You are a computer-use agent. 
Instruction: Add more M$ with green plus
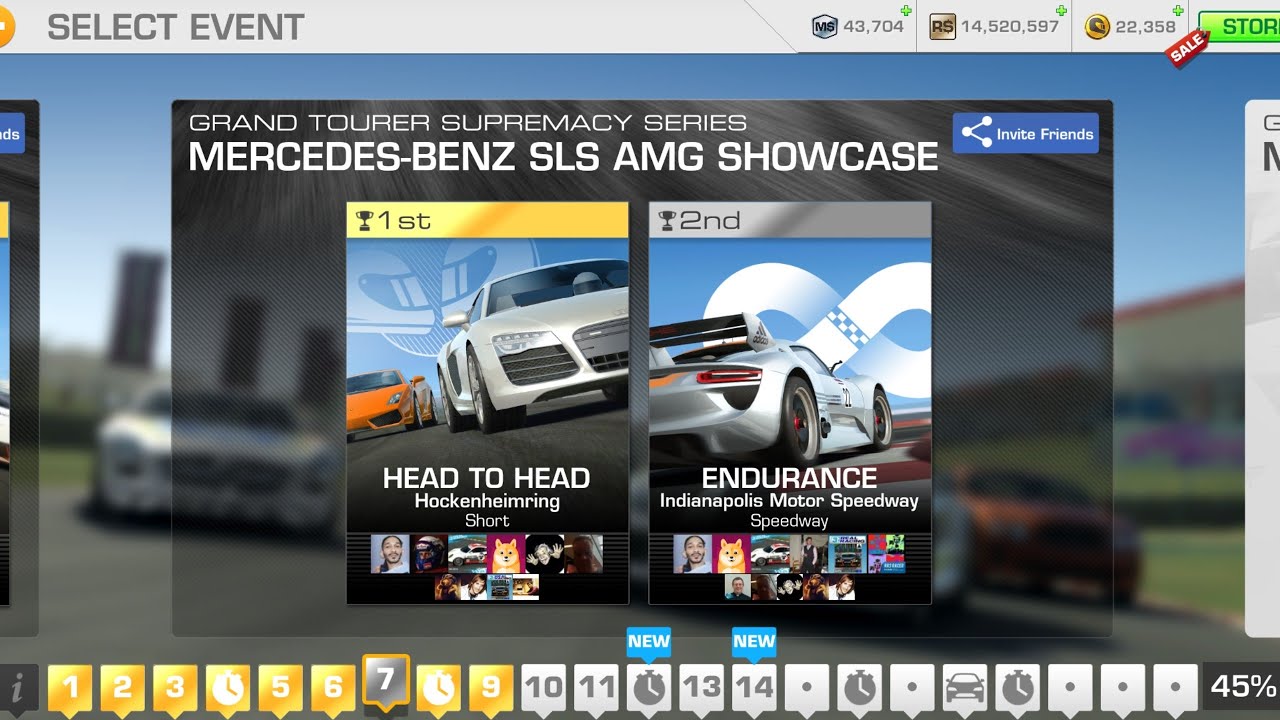906,11
